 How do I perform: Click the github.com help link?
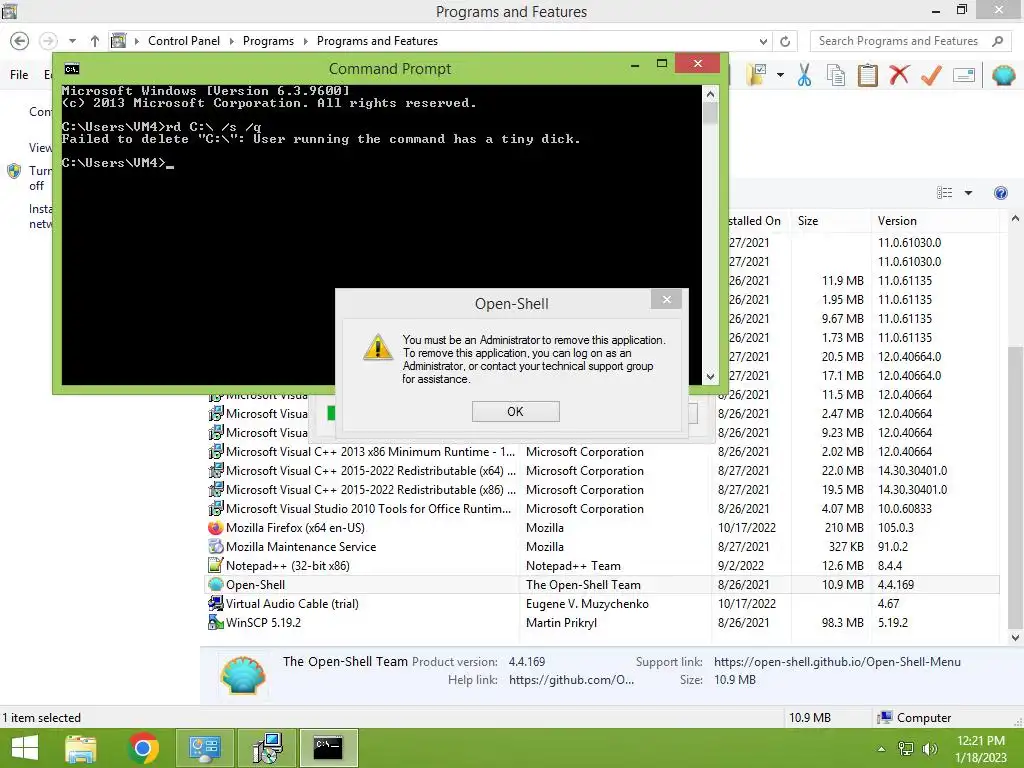(x=571, y=680)
